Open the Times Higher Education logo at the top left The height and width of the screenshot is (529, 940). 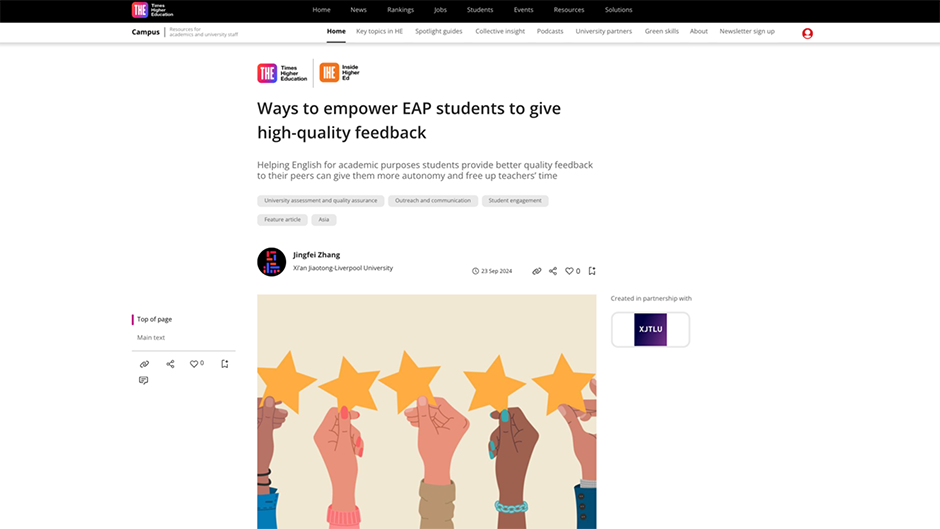click(x=152, y=10)
